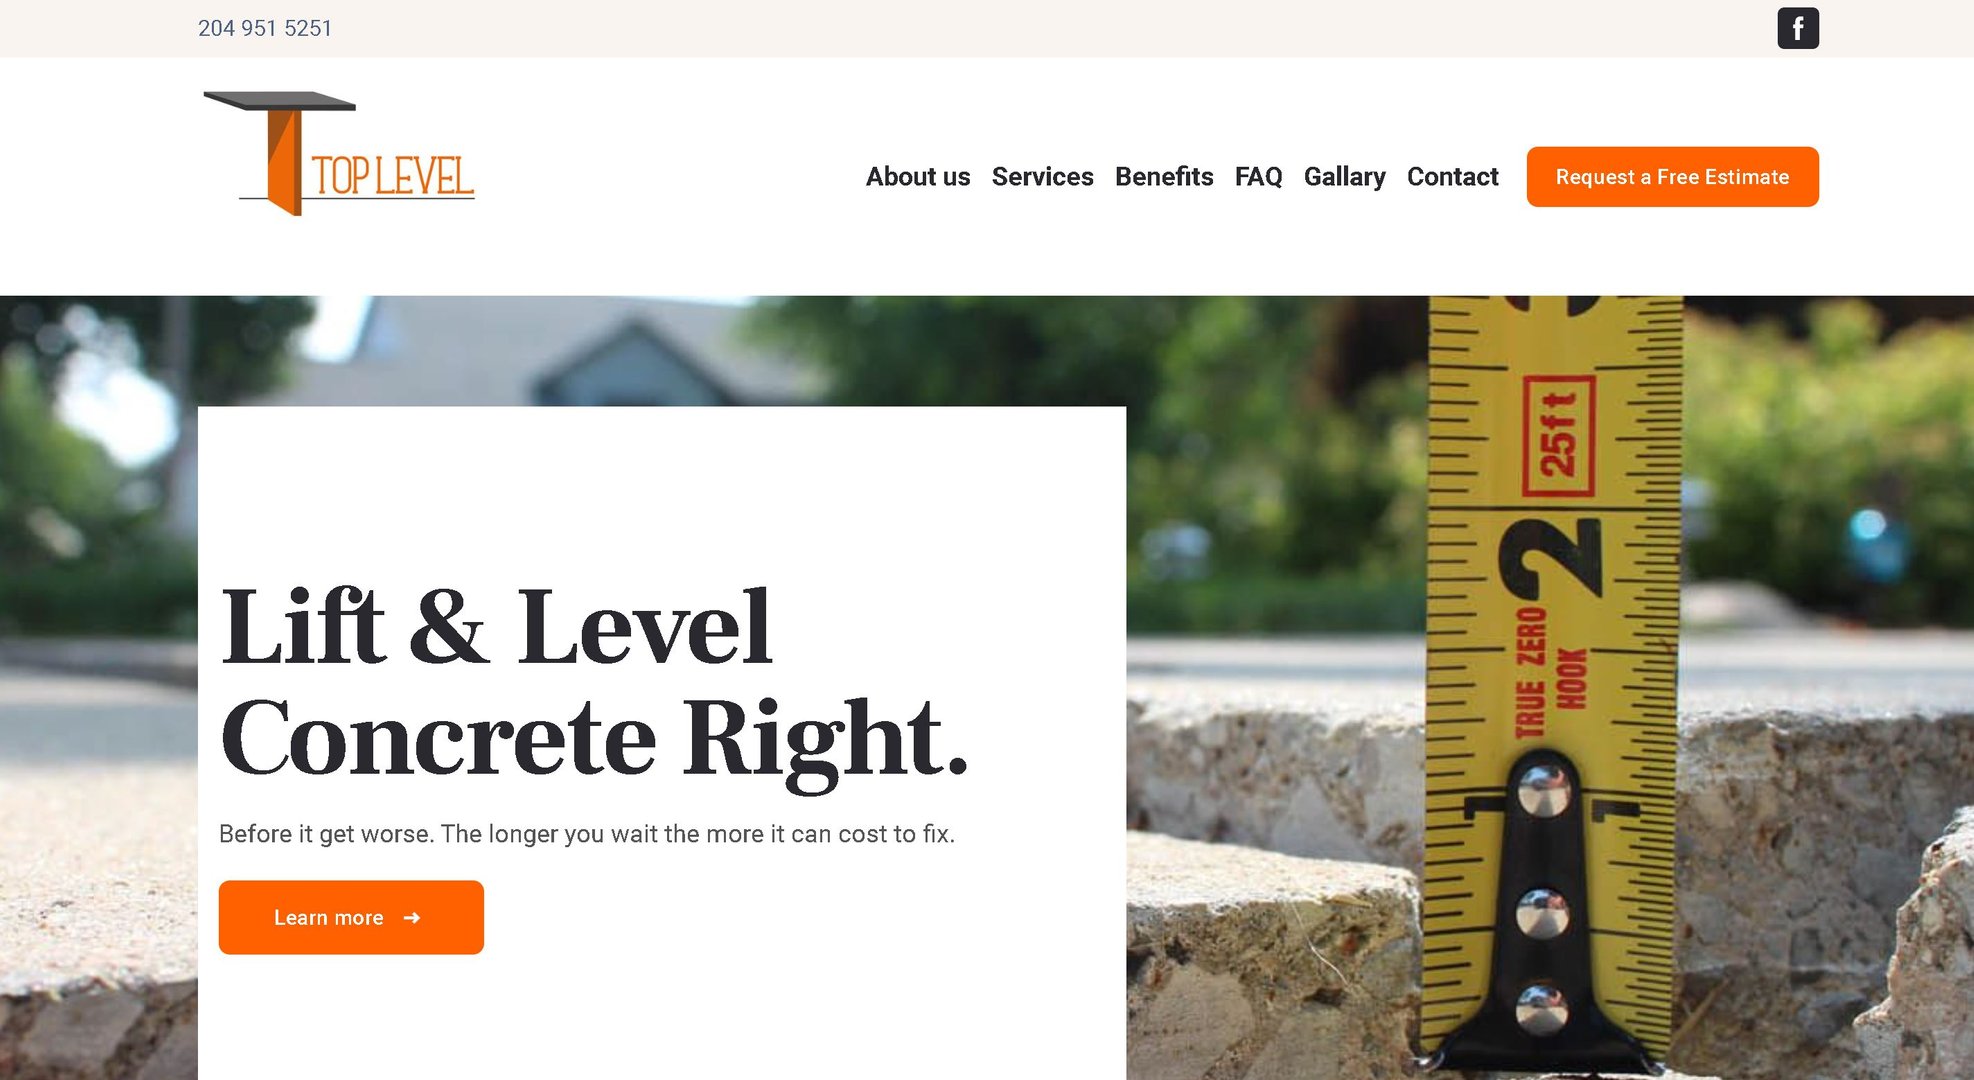Screen dimensions: 1974x1080
Task: Click the TRUE ZERO HOOK text
Action: pyautogui.click(x=1551, y=672)
